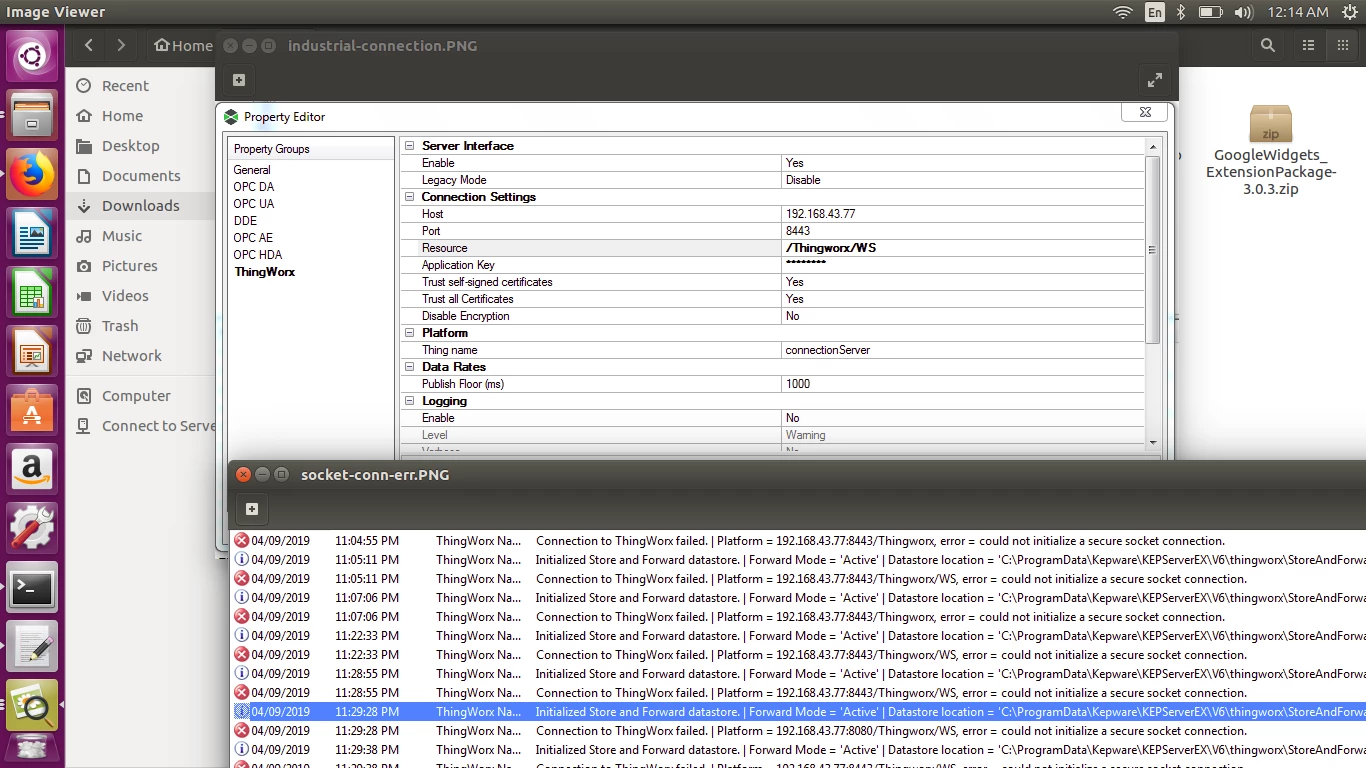1366x768 pixels.
Task: Click the Resource value /Thingworx/WS
Action: pyautogui.click(x=831, y=248)
